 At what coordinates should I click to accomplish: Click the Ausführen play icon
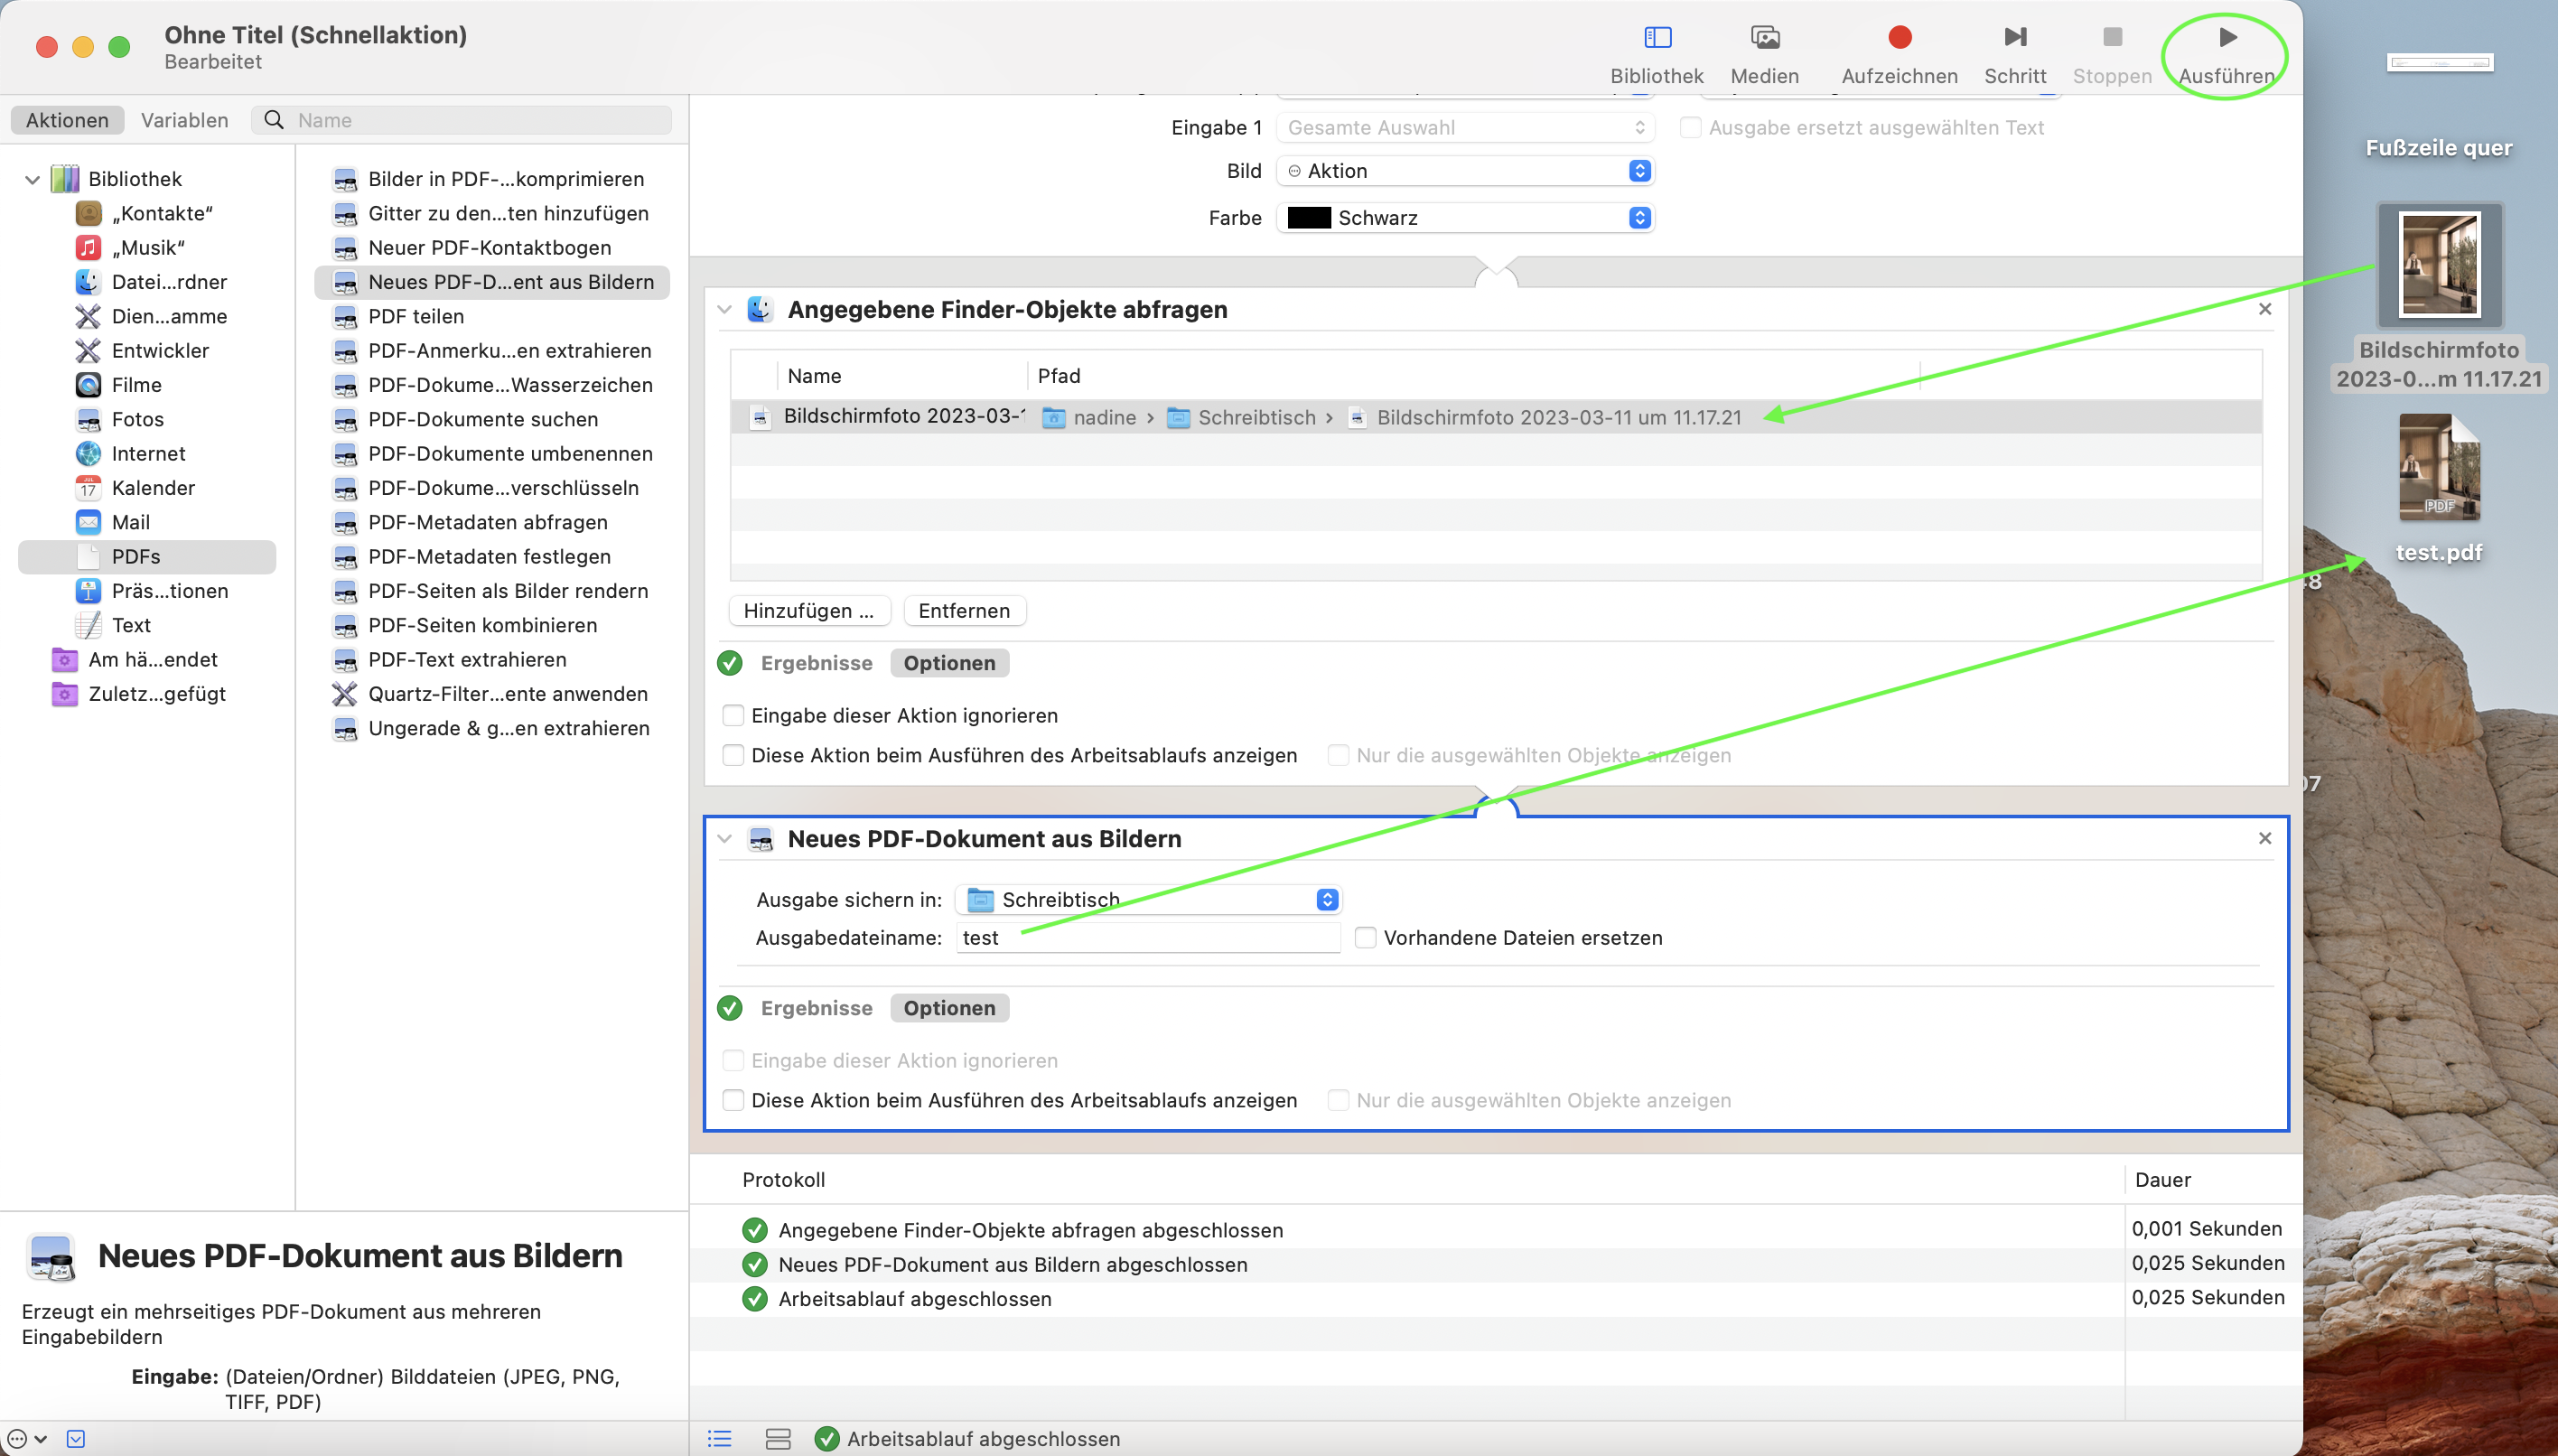point(2227,38)
